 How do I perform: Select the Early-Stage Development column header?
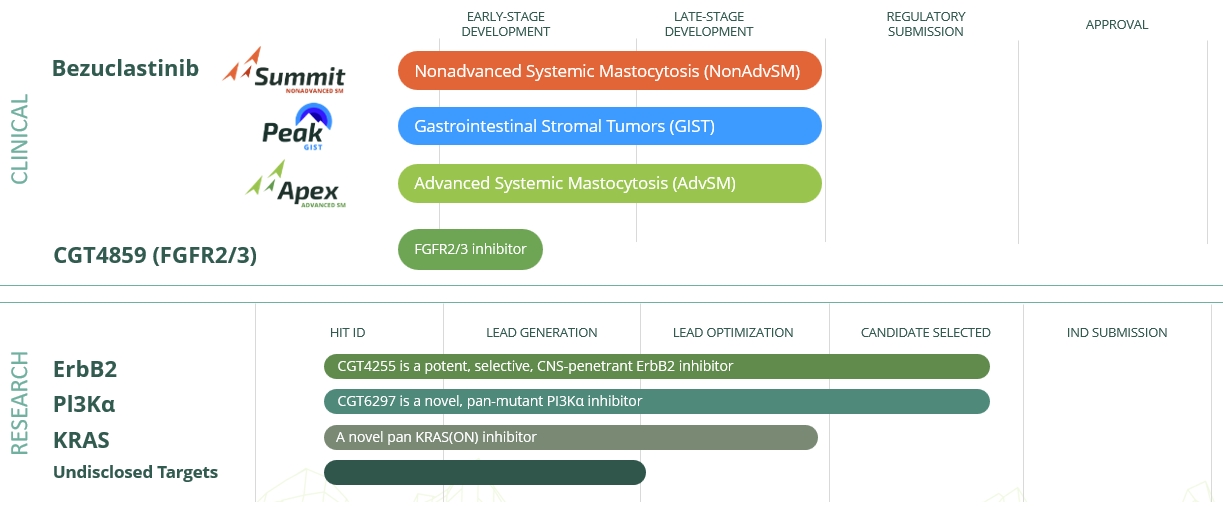[x=508, y=24]
